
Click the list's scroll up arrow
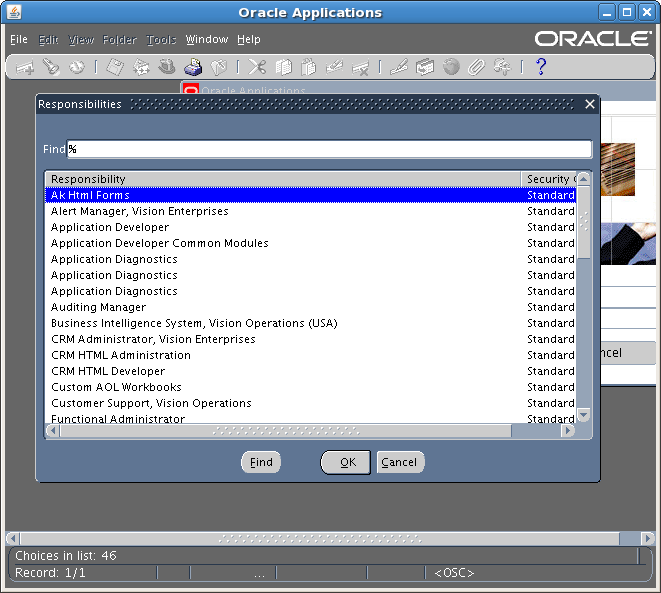pyautogui.click(x=583, y=179)
